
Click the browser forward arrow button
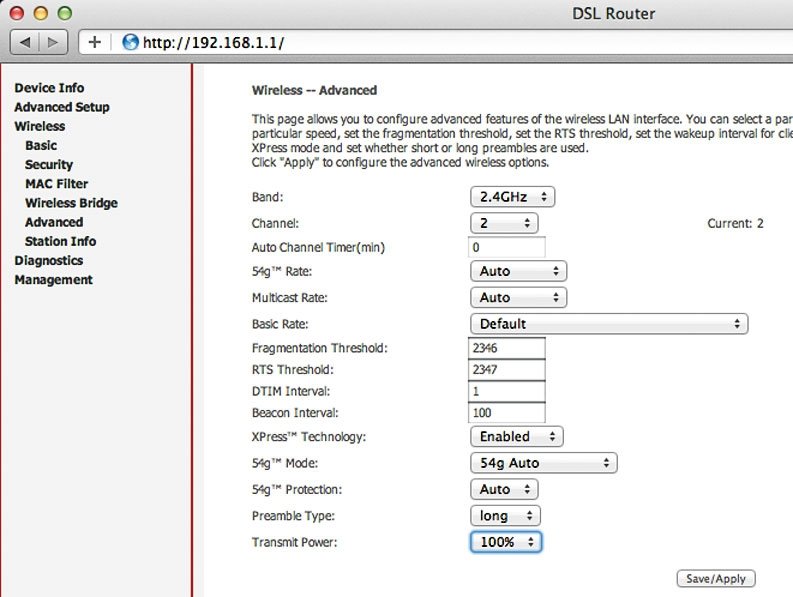(x=53, y=42)
